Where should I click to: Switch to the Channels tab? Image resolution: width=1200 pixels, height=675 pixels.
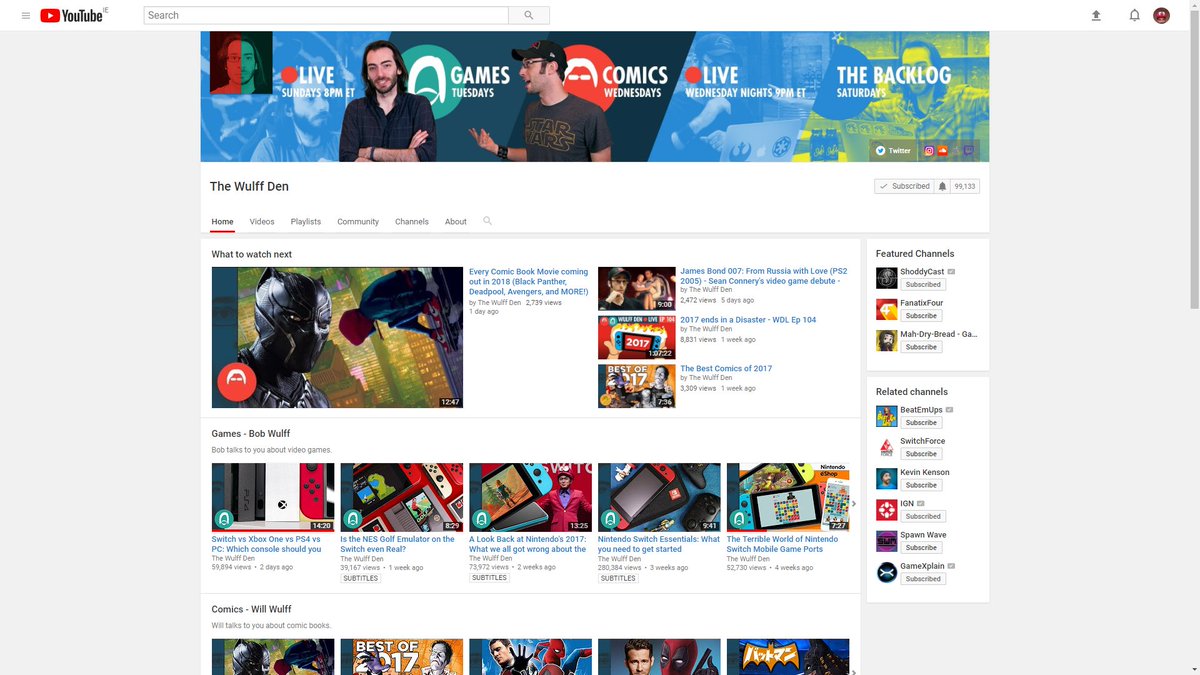[412, 221]
